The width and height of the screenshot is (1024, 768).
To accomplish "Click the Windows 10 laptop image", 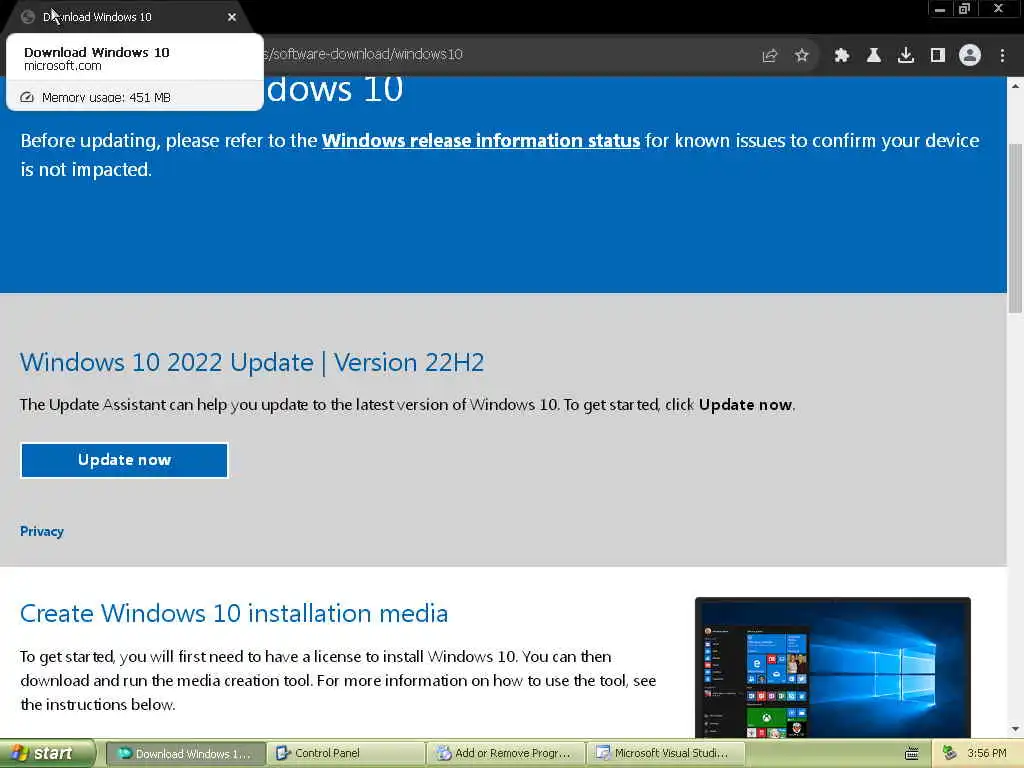I will click(x=833, y=667).
